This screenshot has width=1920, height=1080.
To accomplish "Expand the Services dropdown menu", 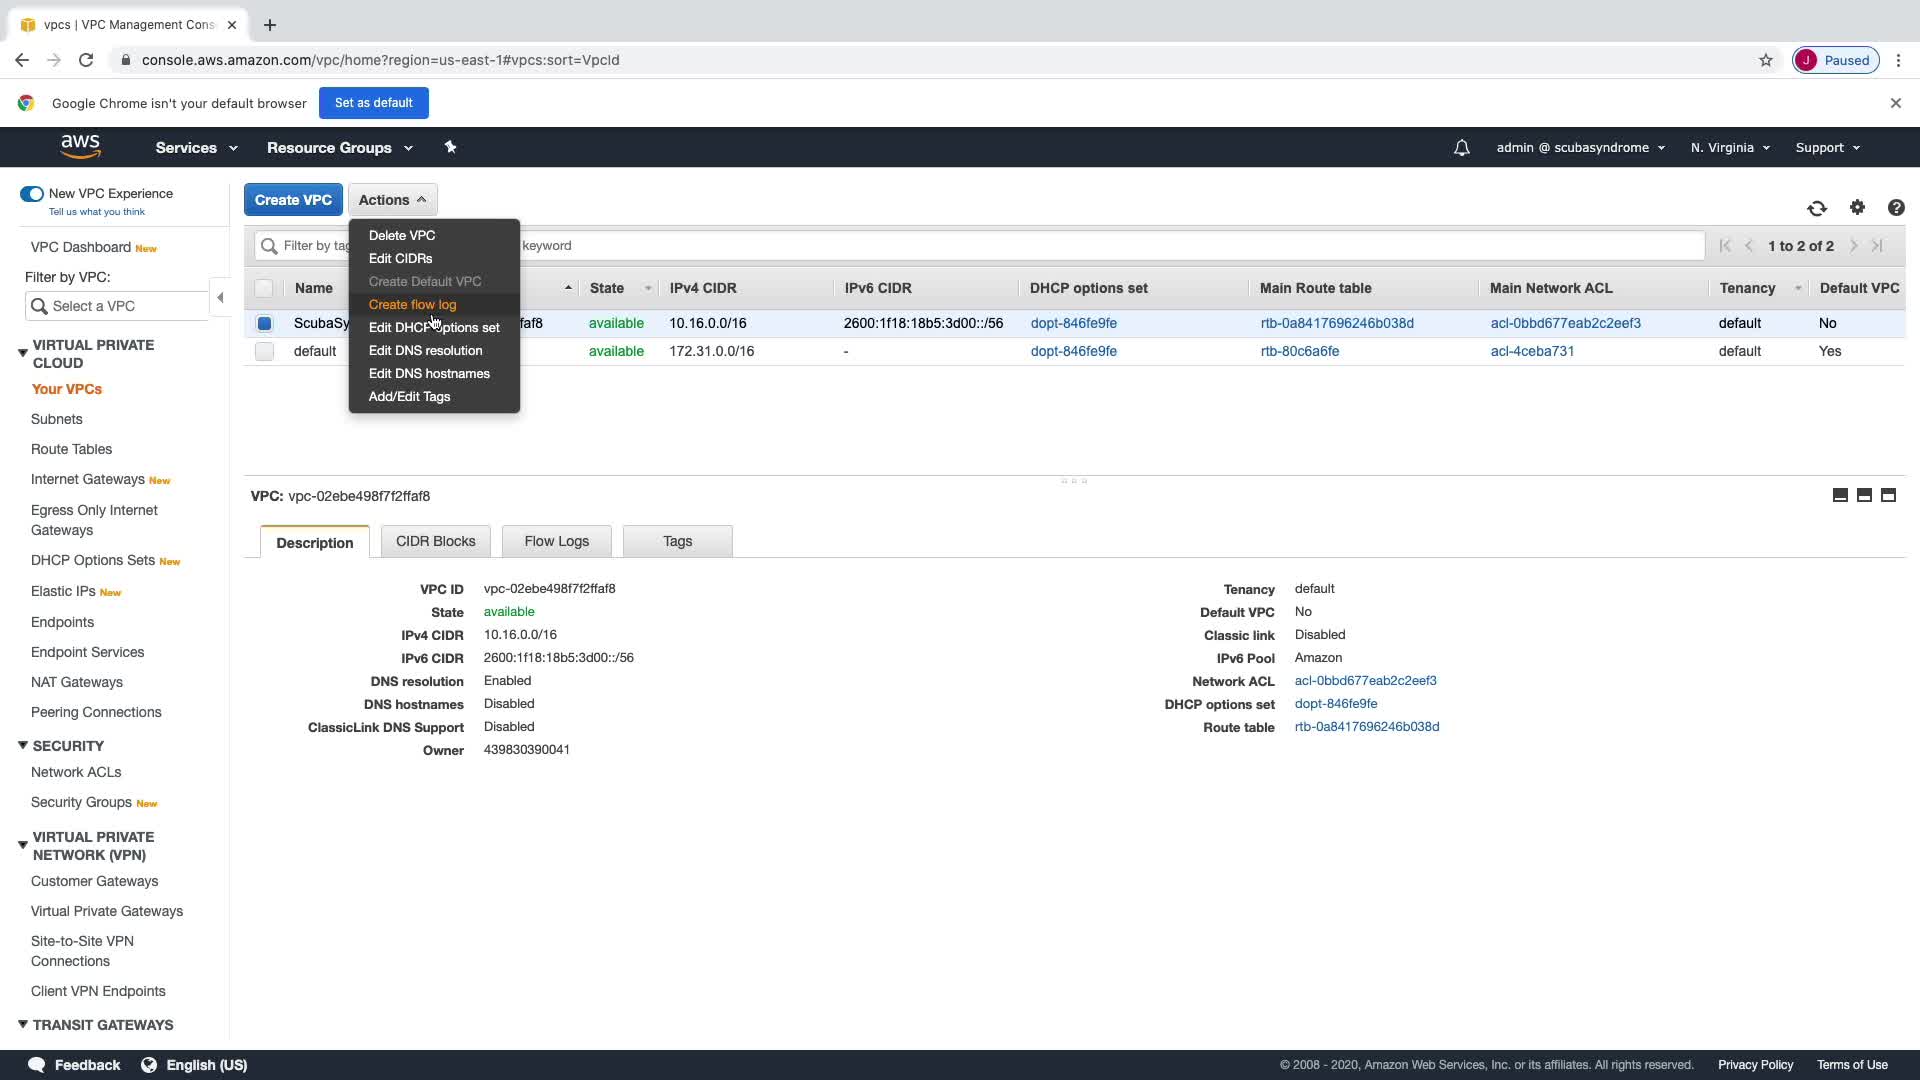I will click(196, 147).
